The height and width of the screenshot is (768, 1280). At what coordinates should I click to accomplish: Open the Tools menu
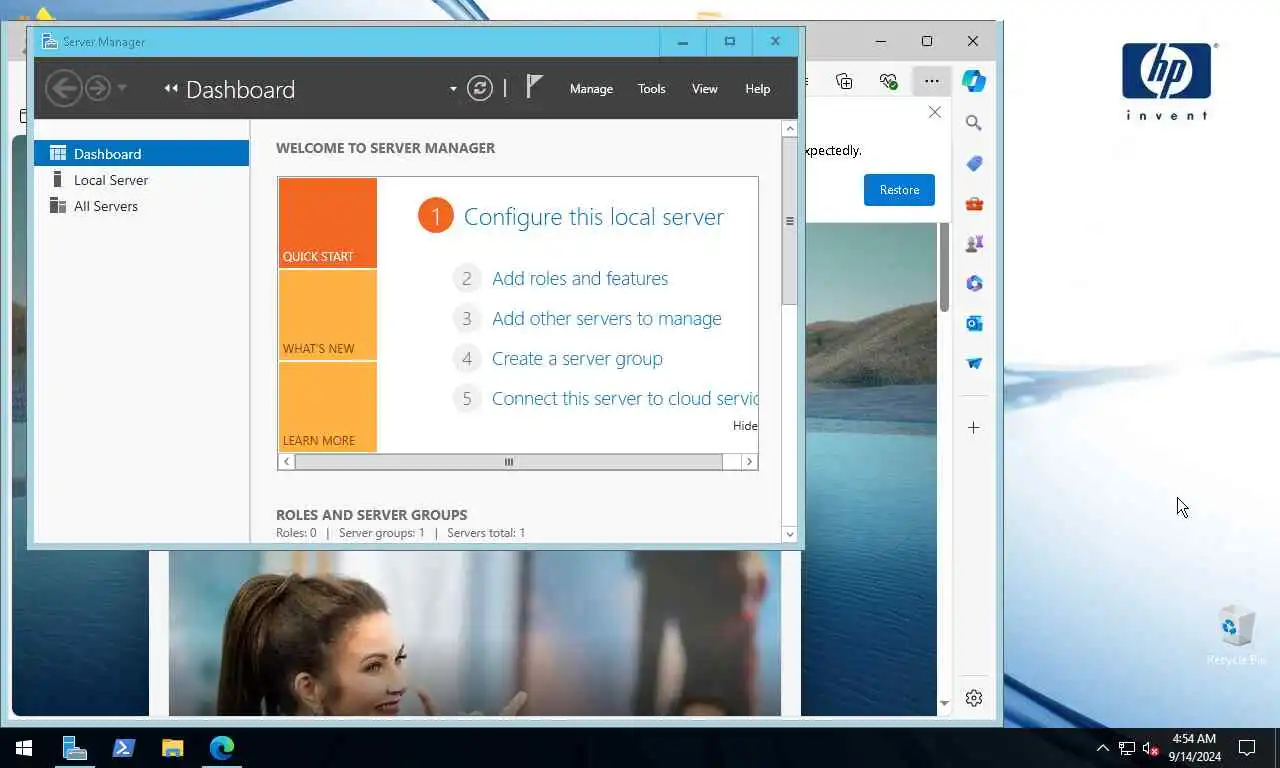pos(651,89)
